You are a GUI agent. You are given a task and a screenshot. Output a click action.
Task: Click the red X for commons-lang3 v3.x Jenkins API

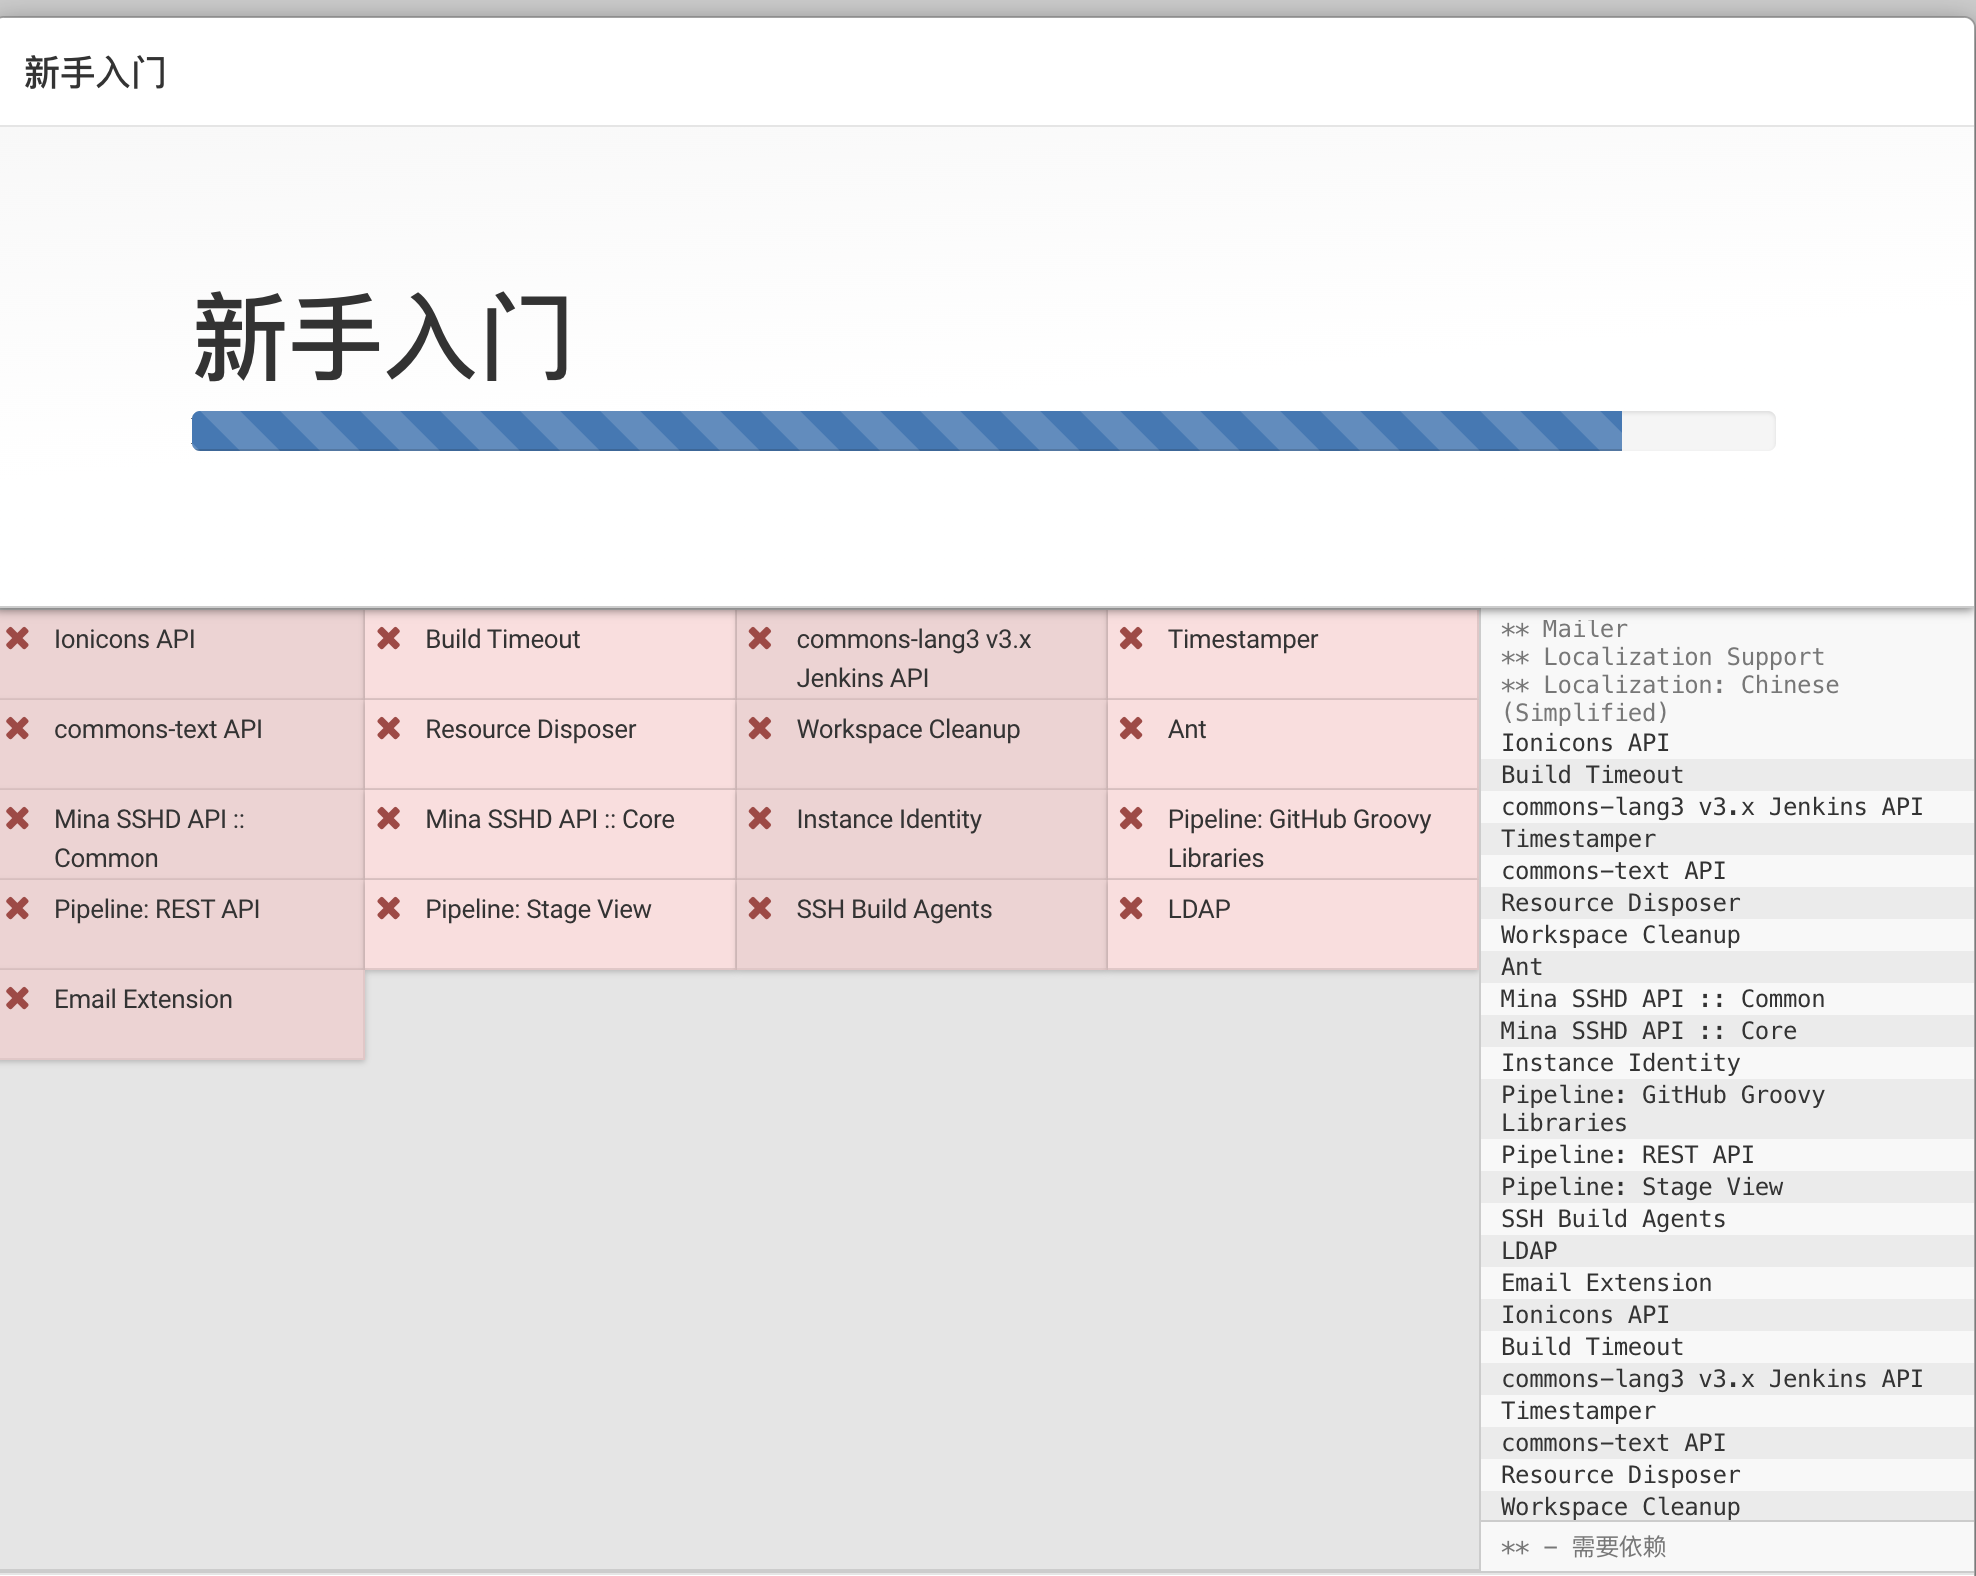point(760,638)
